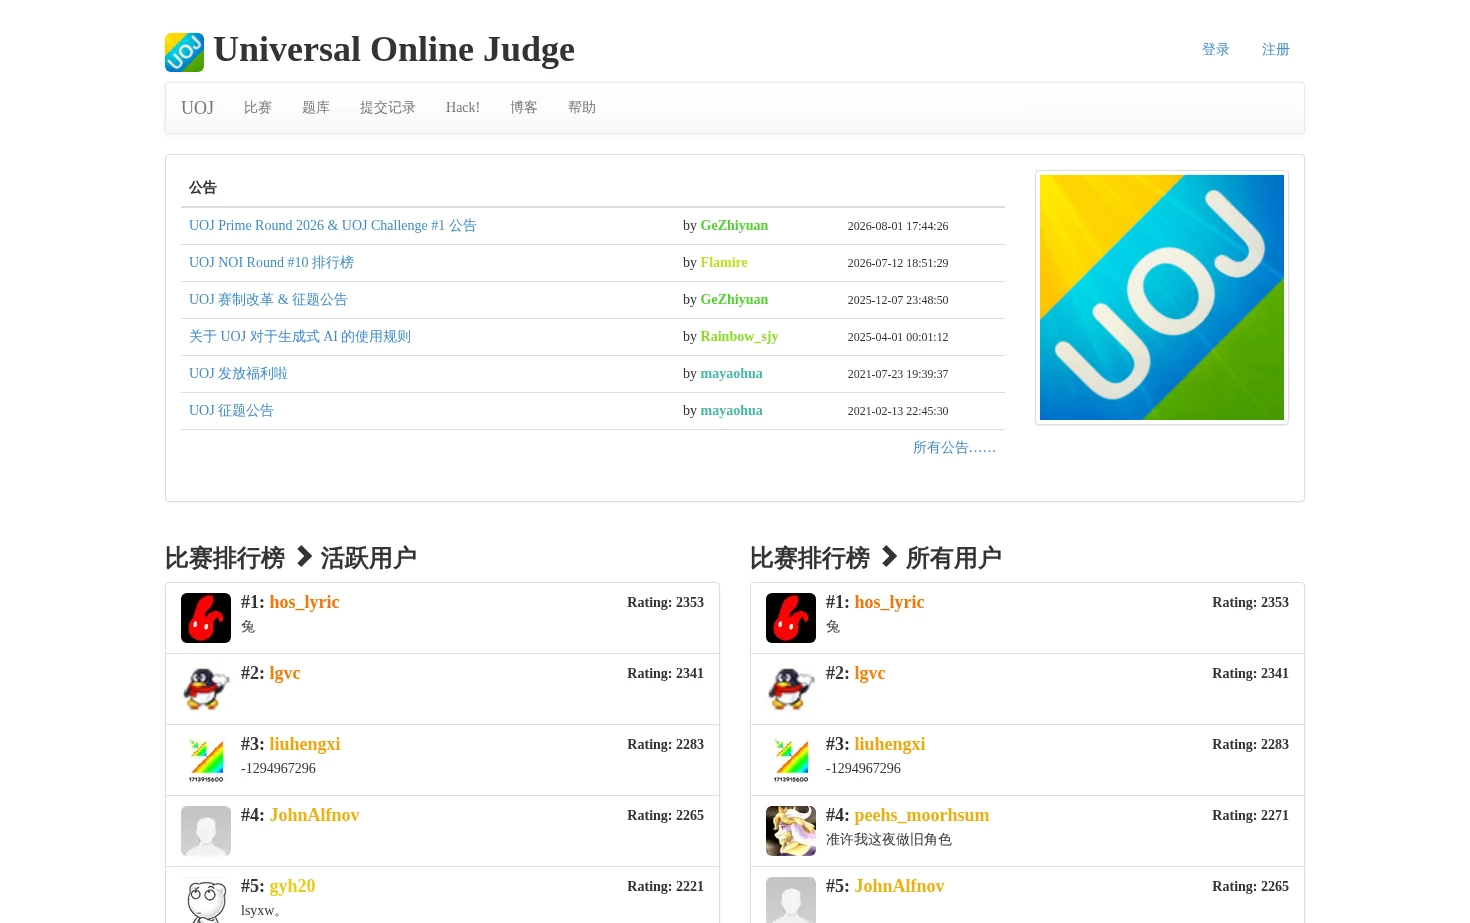Open UOJ 征题公告 announcement

(231, 410)
